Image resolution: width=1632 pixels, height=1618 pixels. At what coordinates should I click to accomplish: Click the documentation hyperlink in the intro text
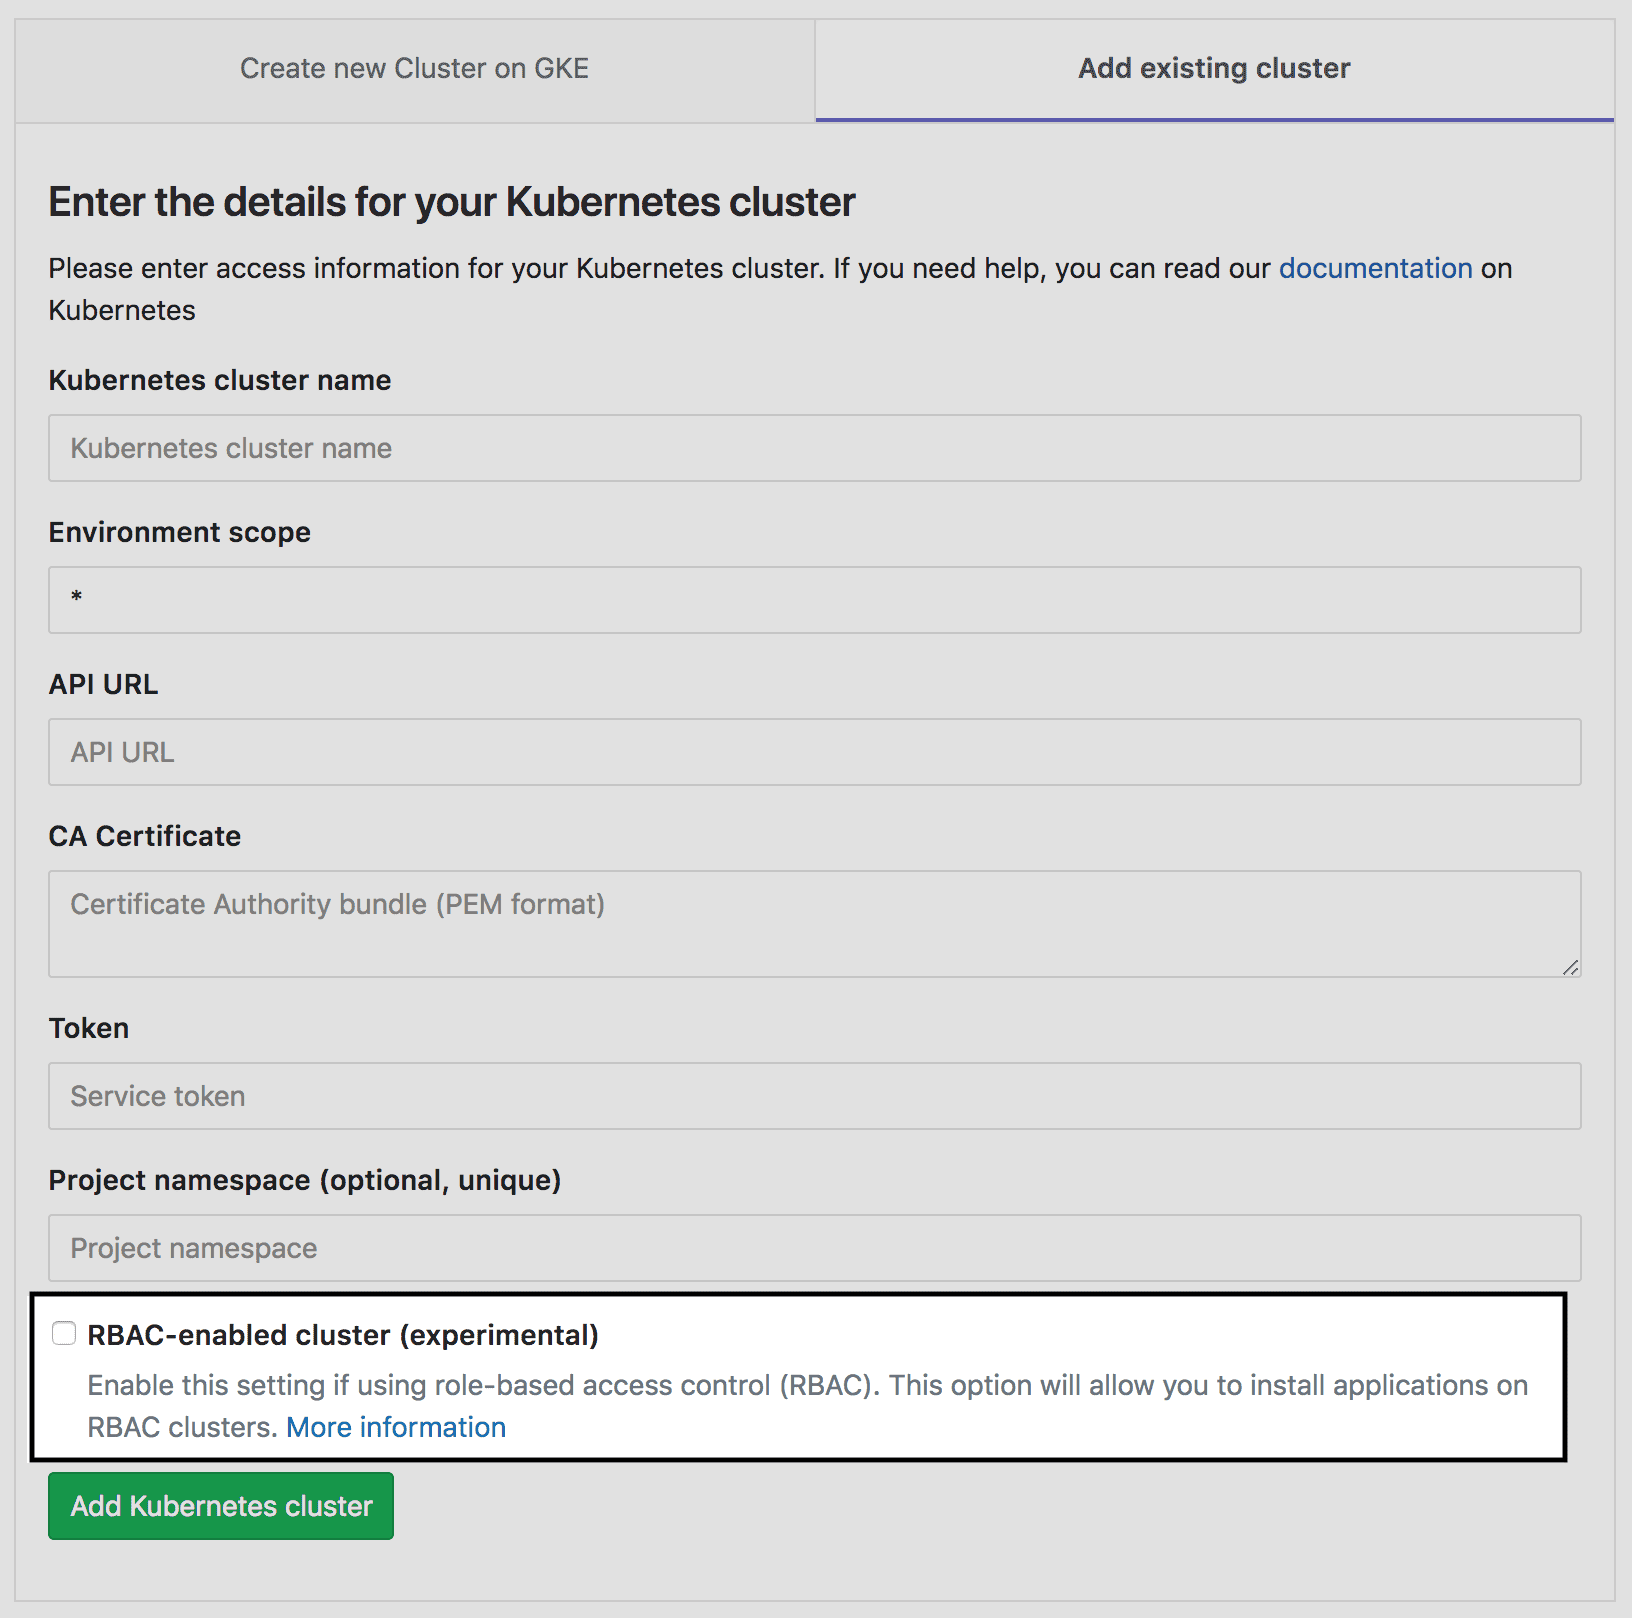click(1375, 268)
